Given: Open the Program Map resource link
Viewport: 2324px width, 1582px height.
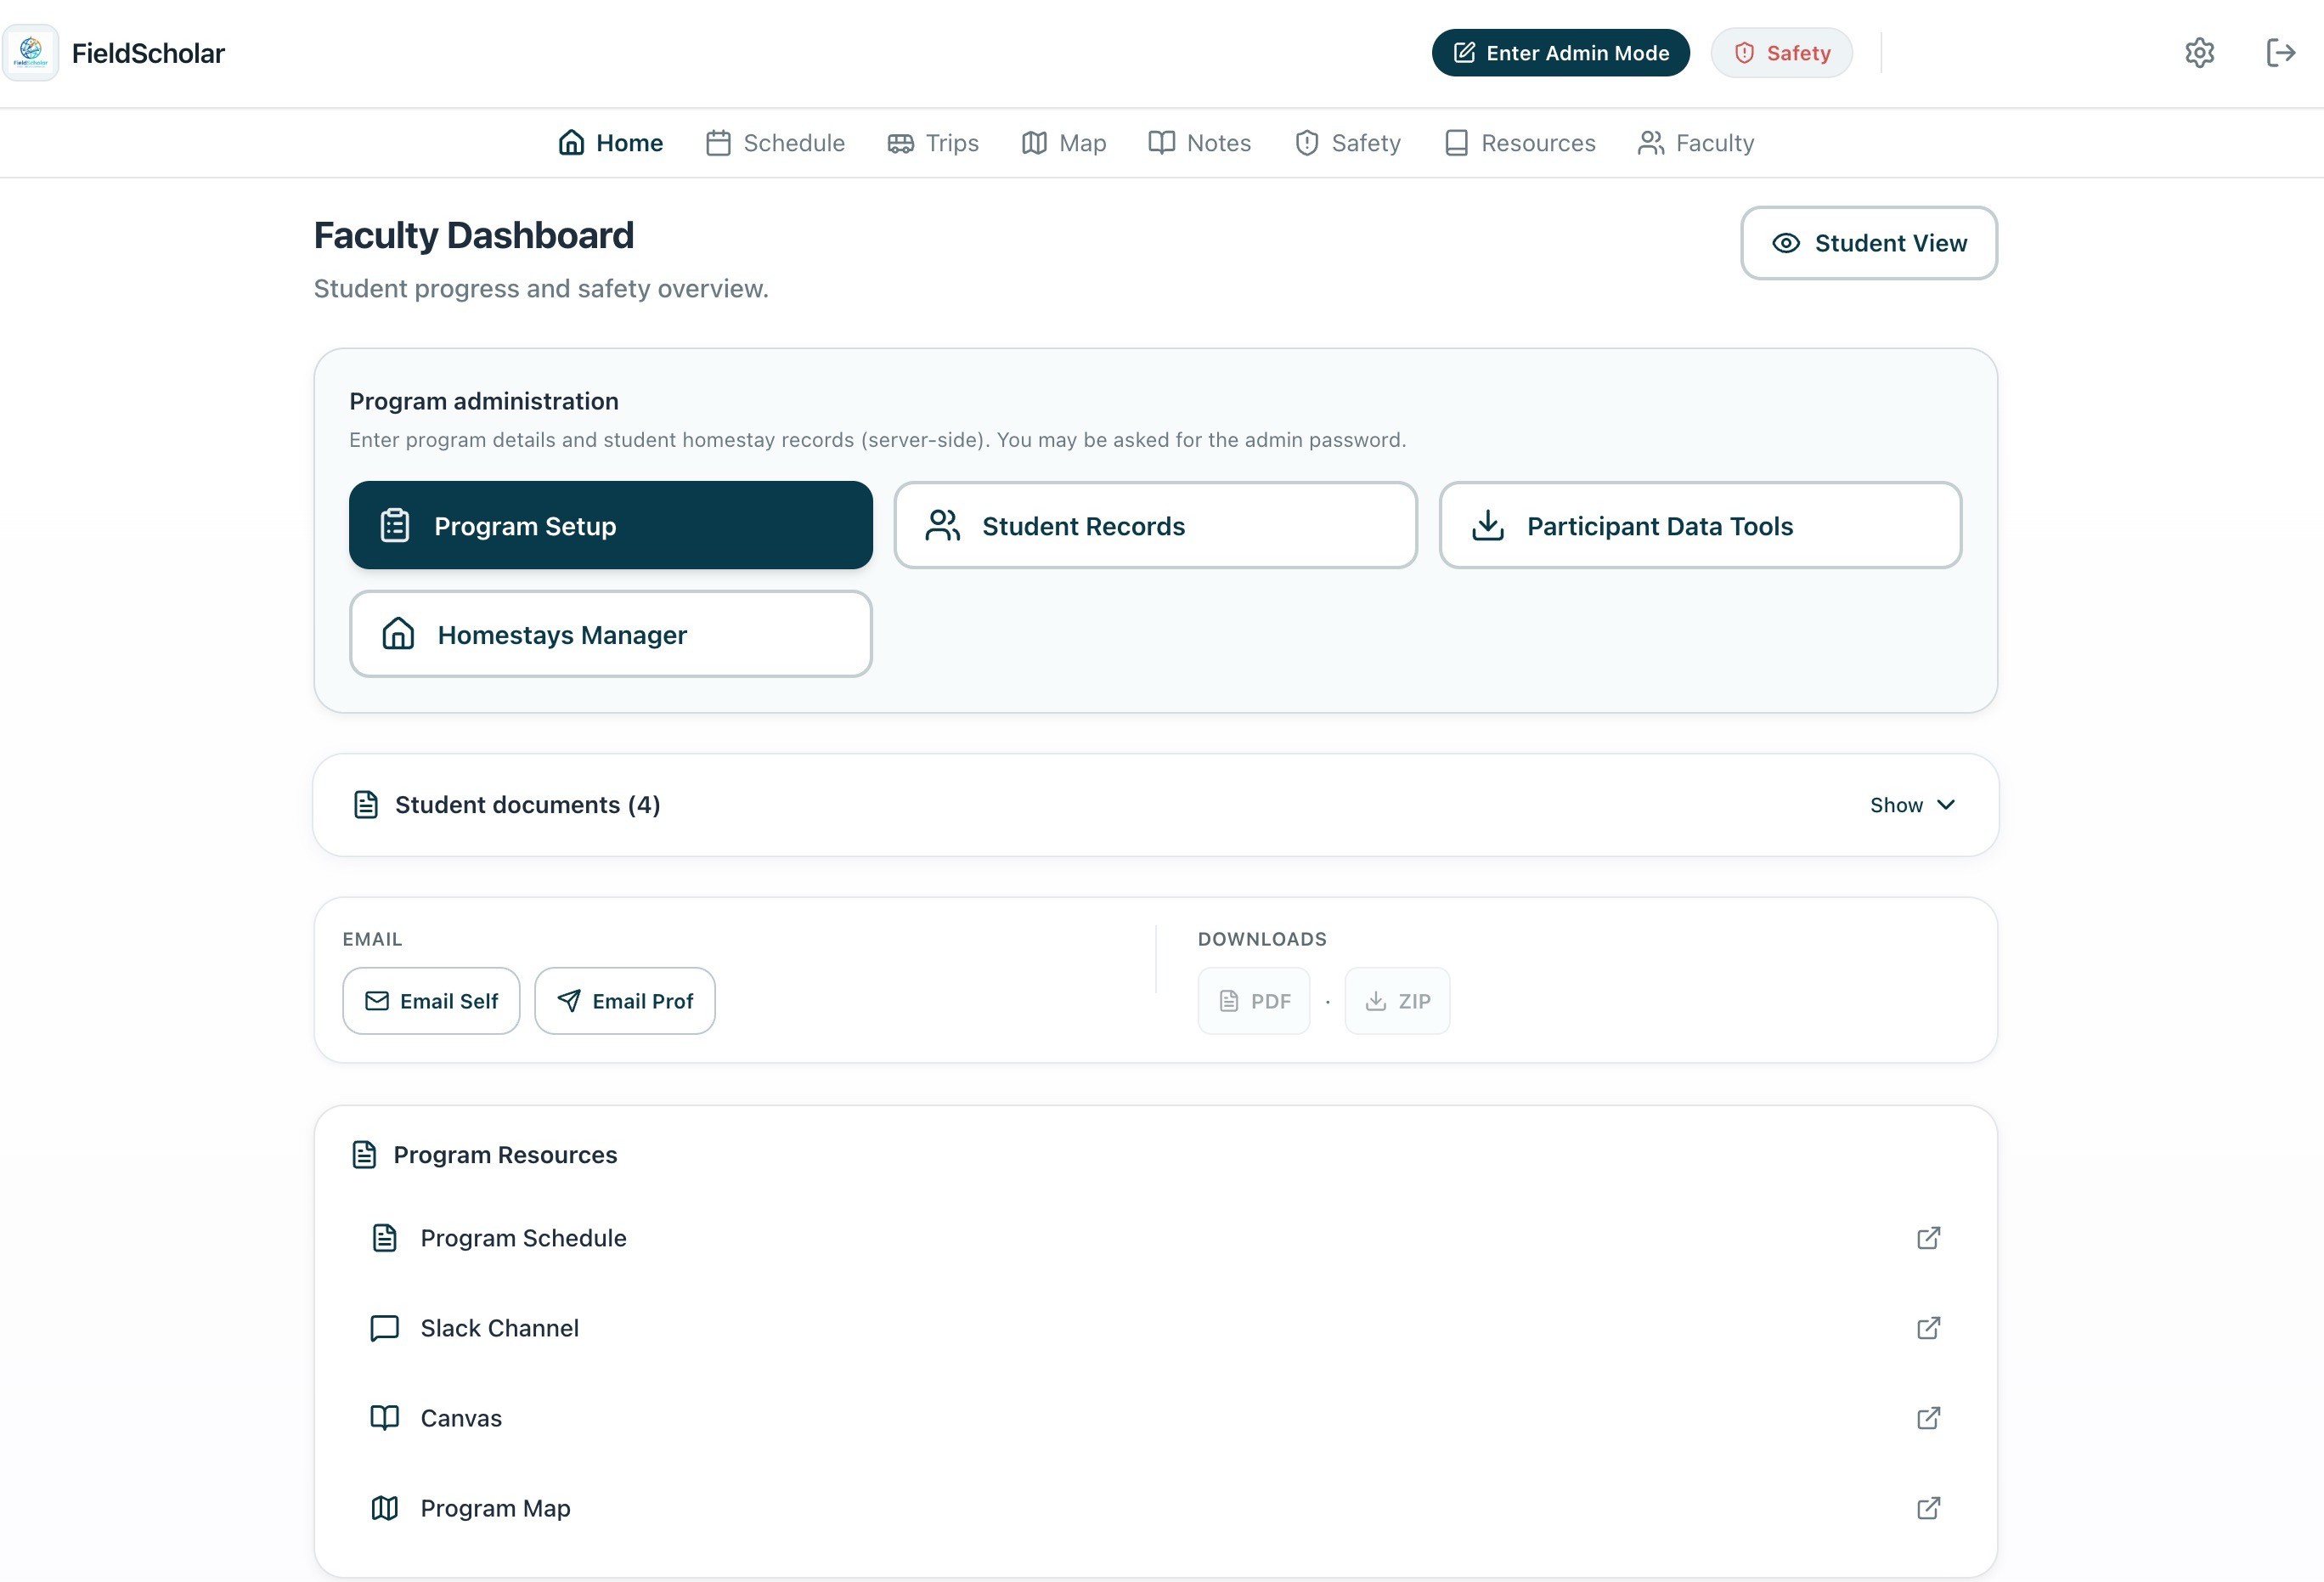Looking at the screenshot, I should [1155, 1508].
